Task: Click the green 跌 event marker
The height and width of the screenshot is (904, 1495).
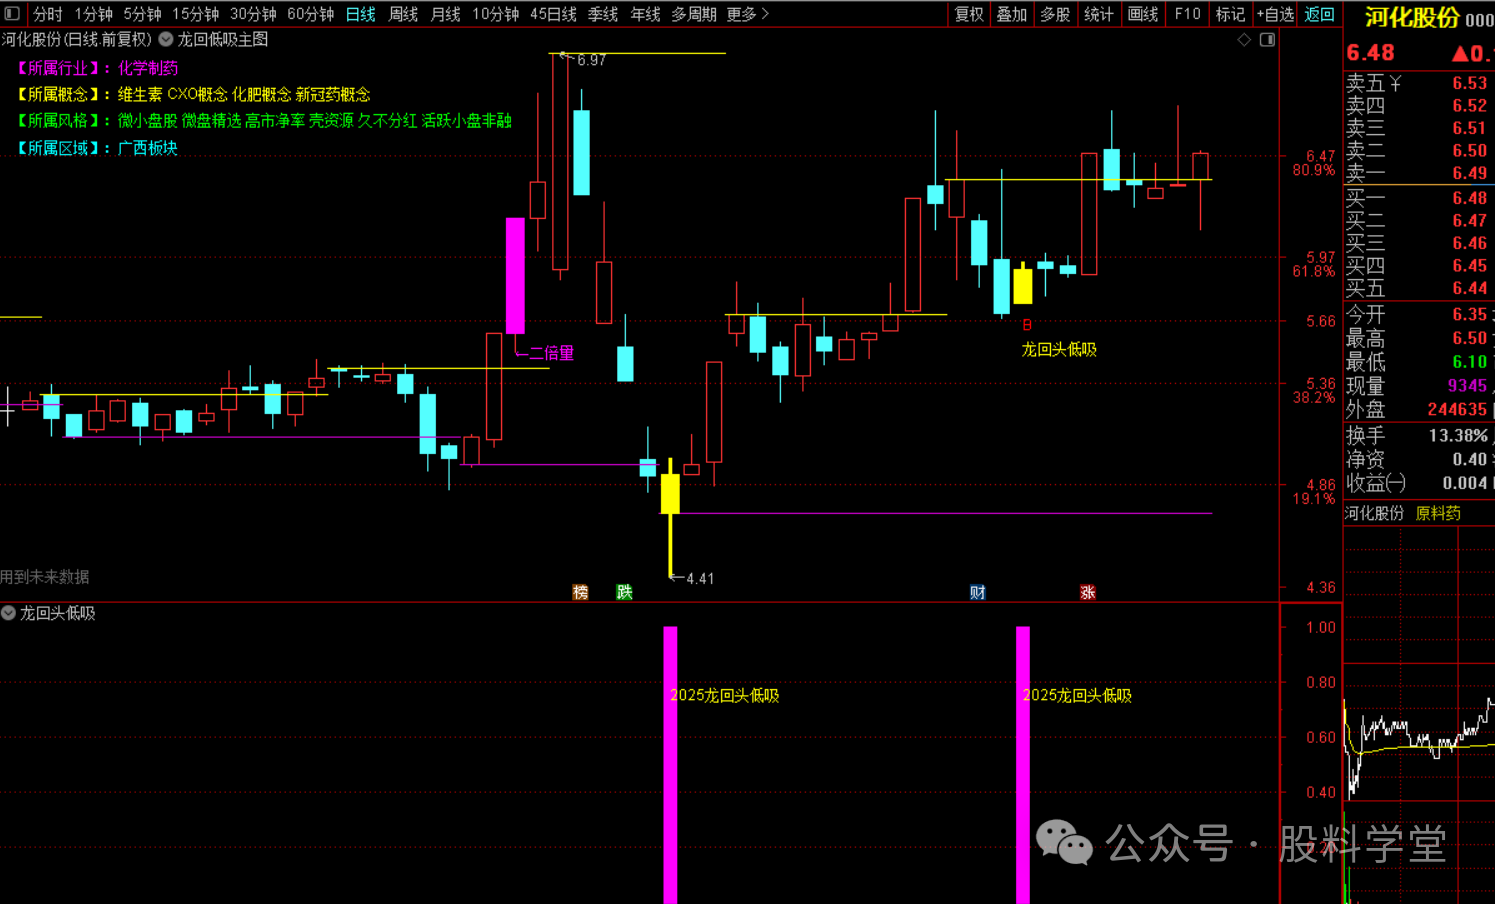Action: click(x=624, y=592)
